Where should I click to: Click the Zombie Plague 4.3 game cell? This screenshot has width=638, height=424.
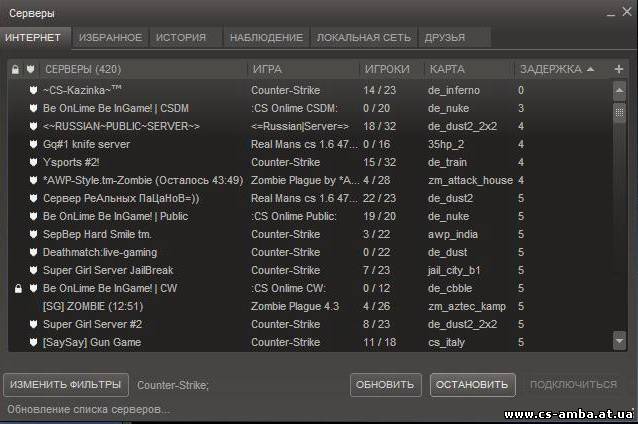click(295, 306)
